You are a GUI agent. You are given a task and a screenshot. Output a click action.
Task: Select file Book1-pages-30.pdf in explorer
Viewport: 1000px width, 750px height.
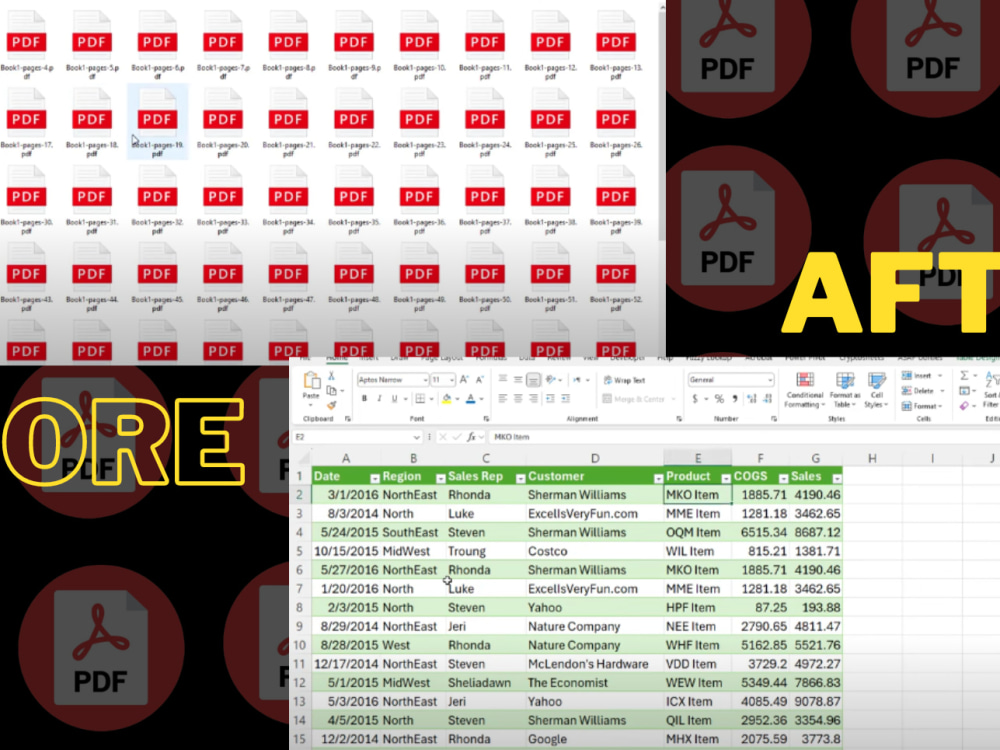point(26,200)
